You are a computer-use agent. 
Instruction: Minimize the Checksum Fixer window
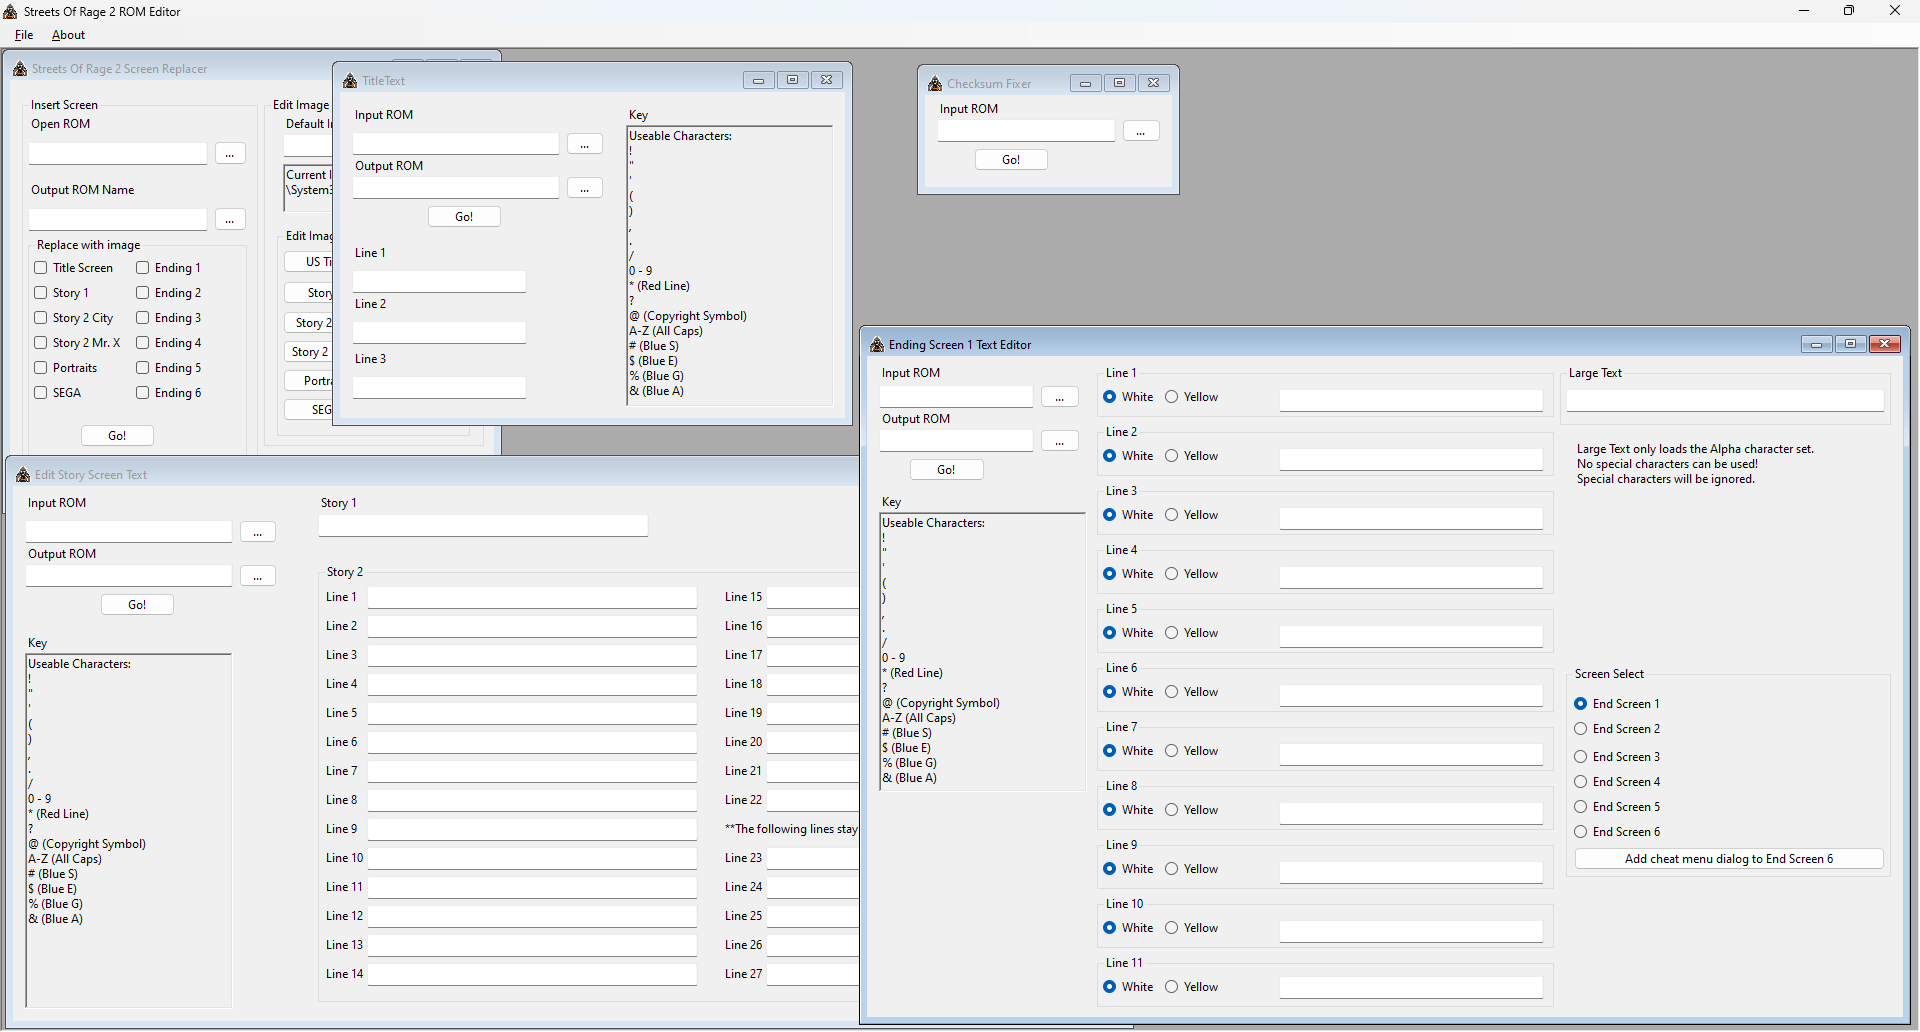(x=1086, y=83)
